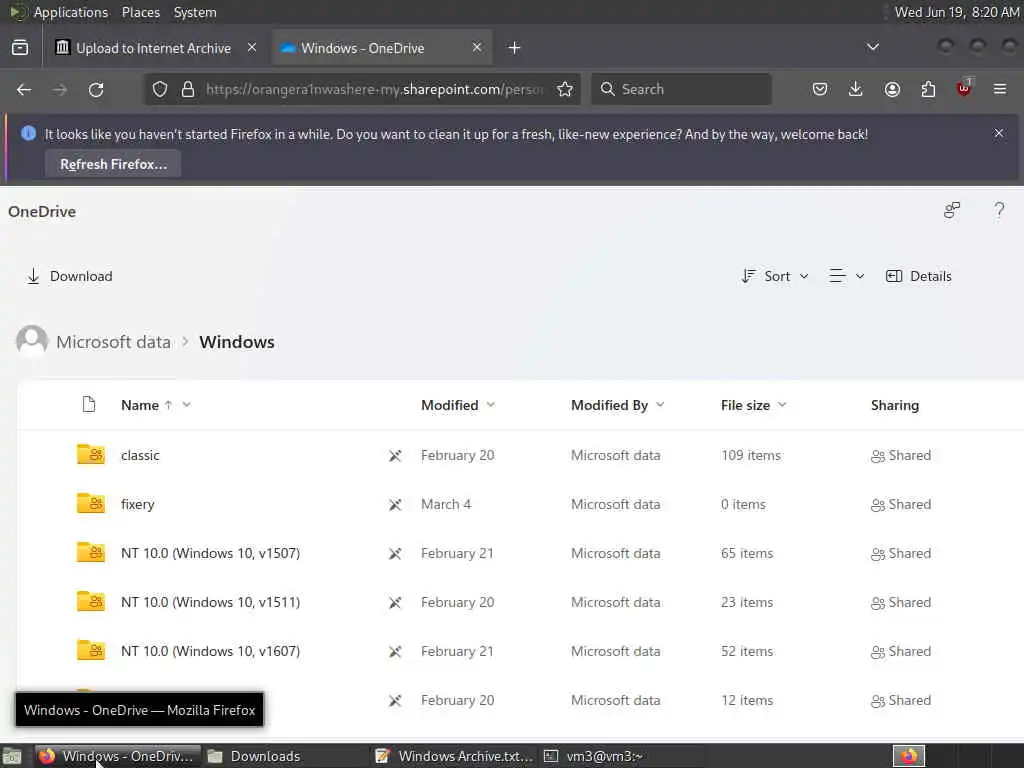Viewport: 1024px width, 768px height.
Task: Click the file type column header icon
Action: (89, 404)
